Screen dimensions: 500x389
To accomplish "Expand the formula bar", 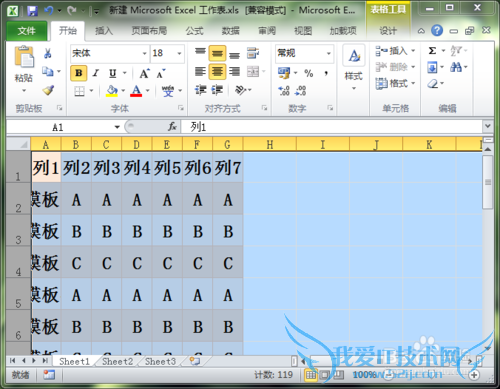I will [x=488, y=126].
